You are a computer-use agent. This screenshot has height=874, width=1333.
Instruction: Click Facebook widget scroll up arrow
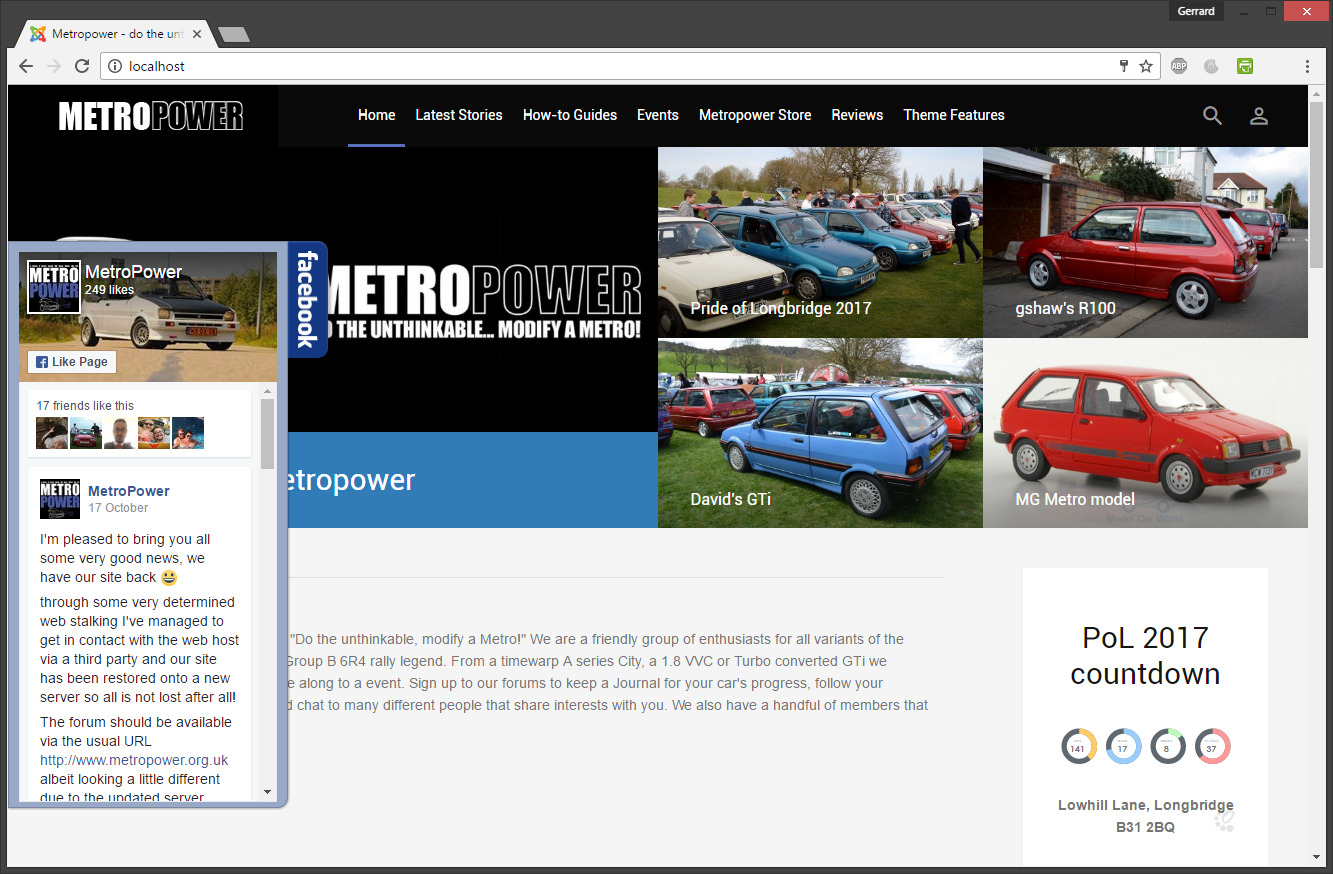(x=267, y=389)
